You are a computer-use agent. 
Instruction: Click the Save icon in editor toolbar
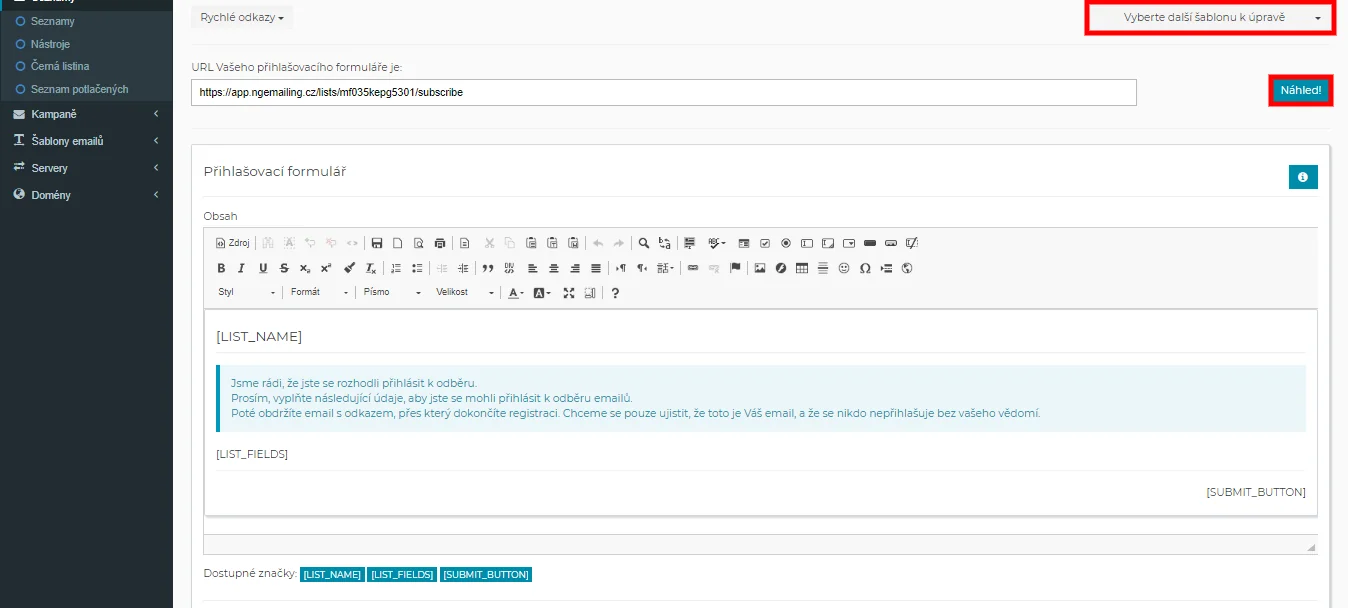pyautogui.click(x=377, y=243)
